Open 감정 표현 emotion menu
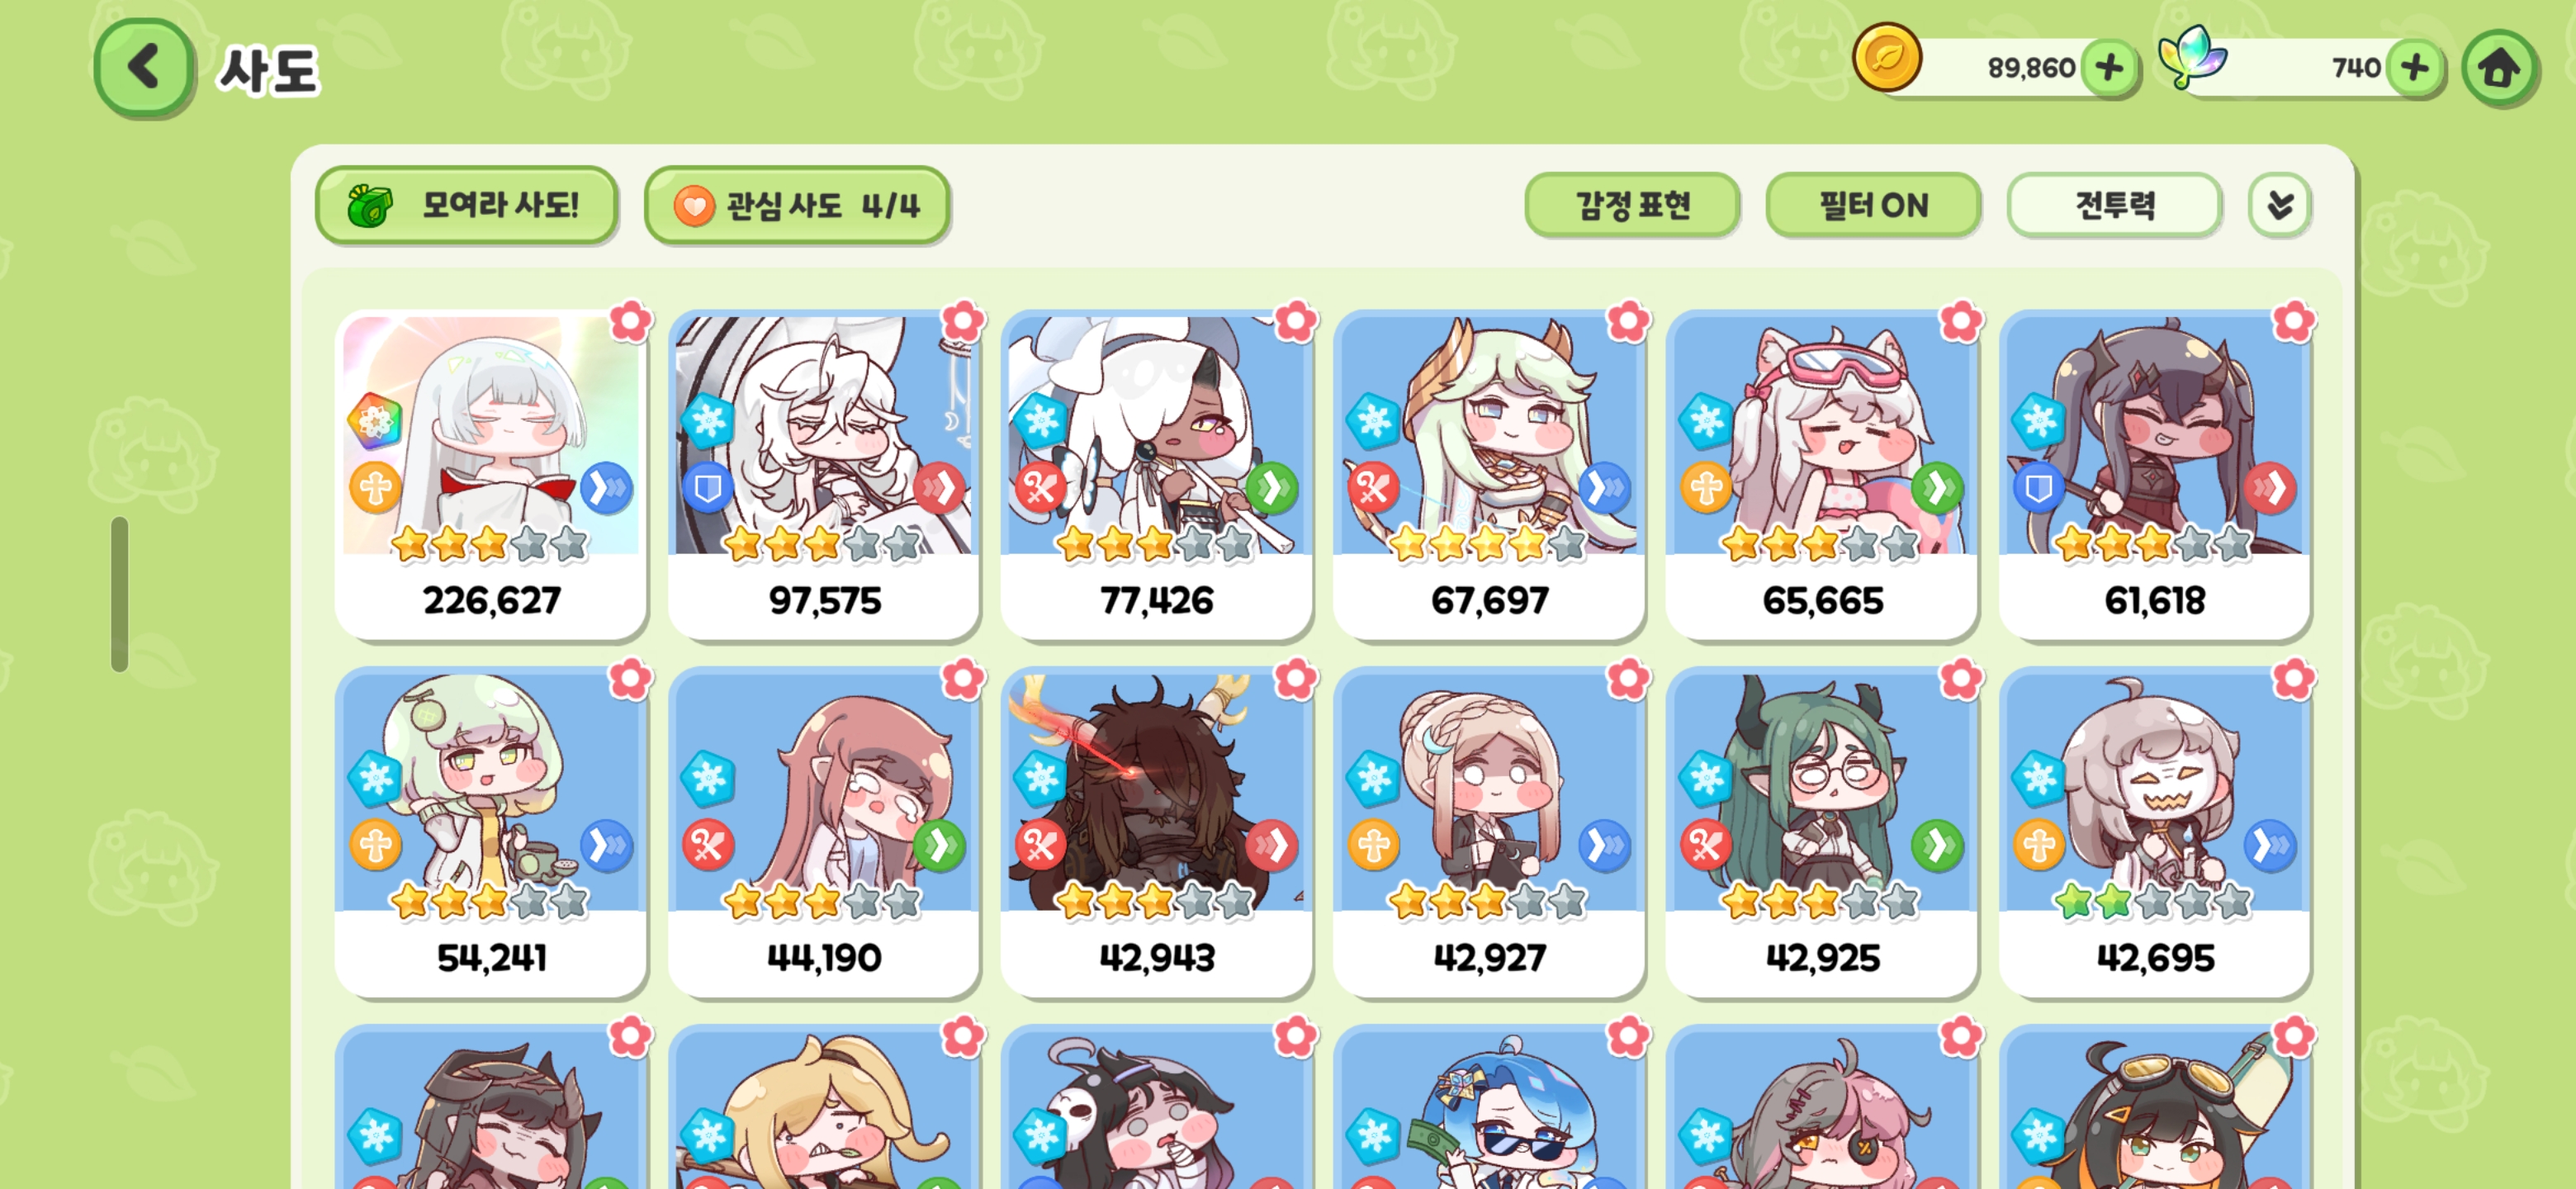 (1632, 206)
